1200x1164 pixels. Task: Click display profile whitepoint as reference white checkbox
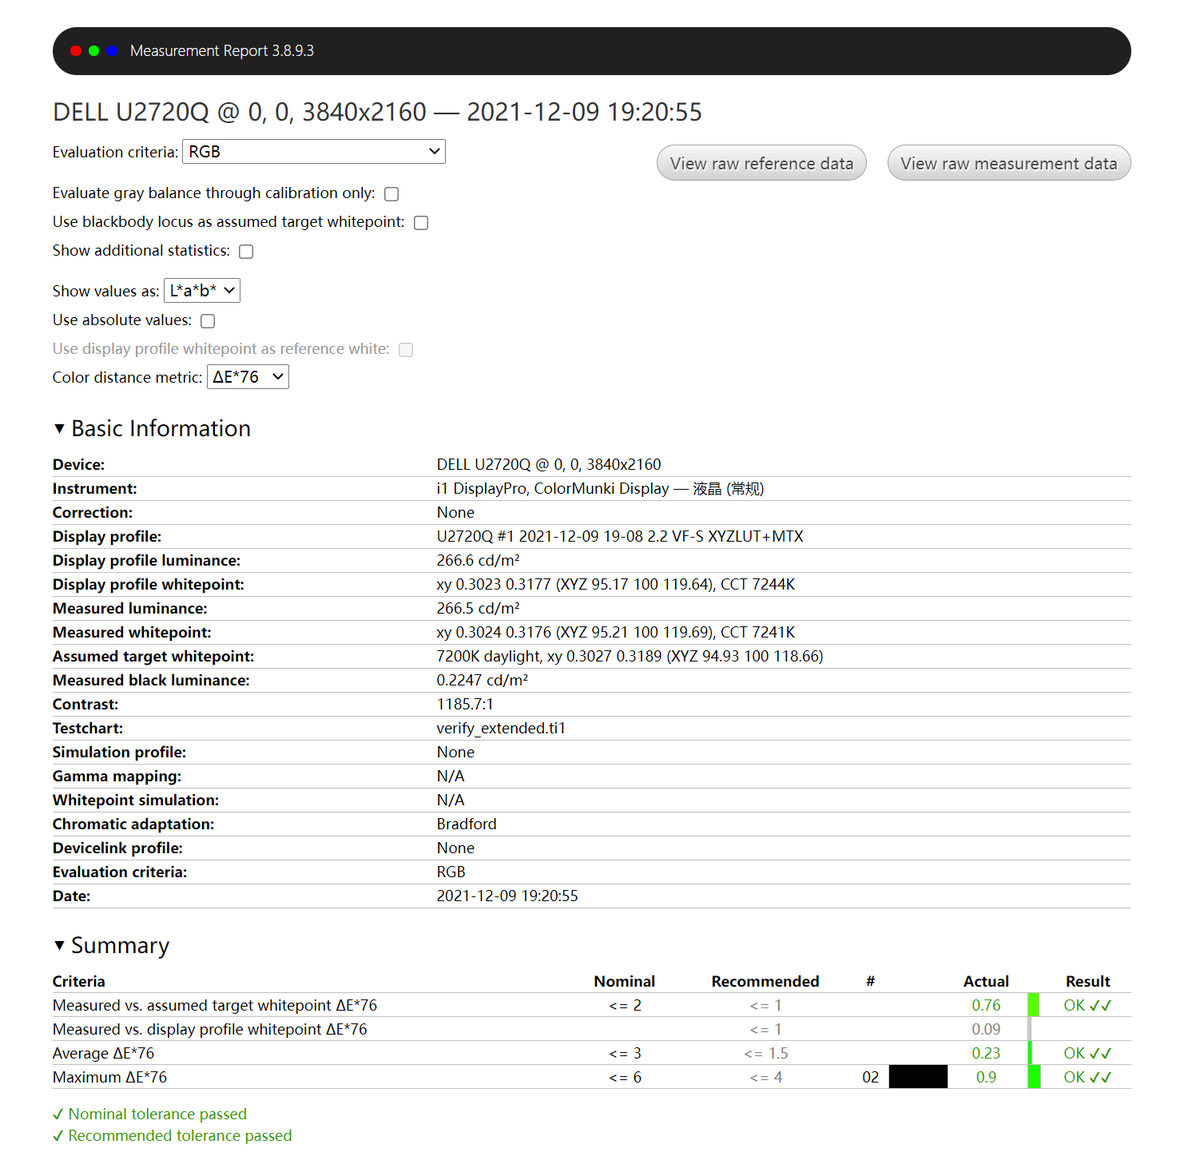[x=406, y=350]
